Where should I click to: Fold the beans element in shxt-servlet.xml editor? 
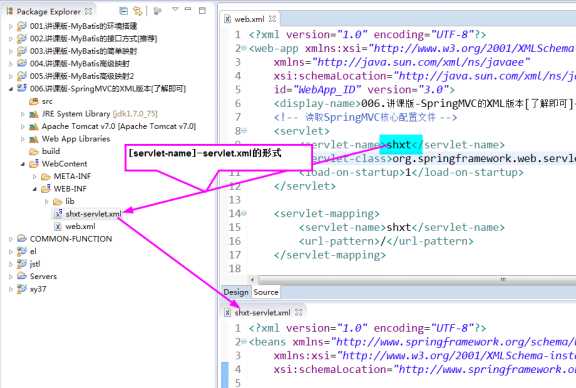244,342
